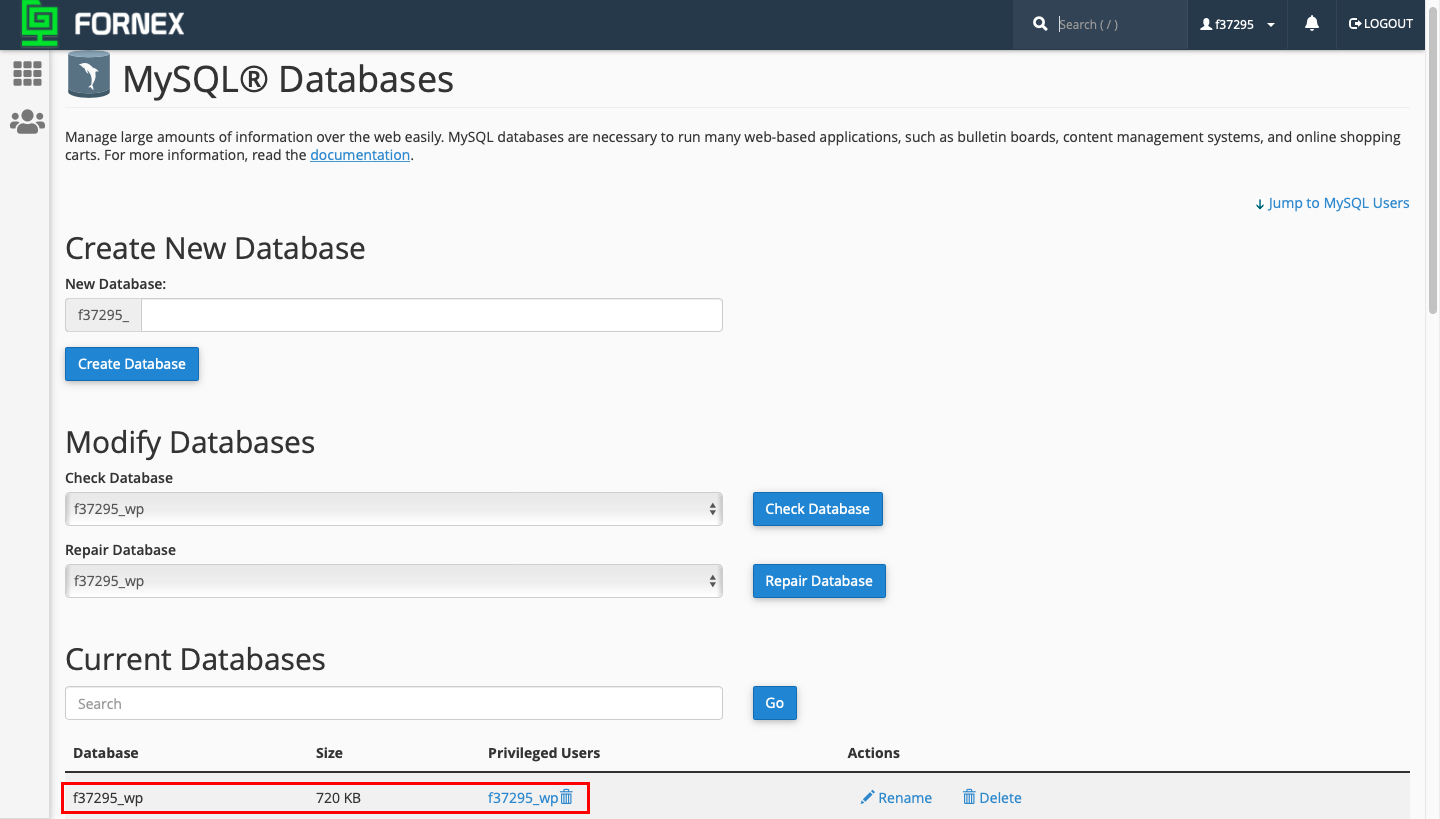This screenshot has width=1440, height=819.
Task: Click the MySQL® Databases page heading
Action: point(288,79)
